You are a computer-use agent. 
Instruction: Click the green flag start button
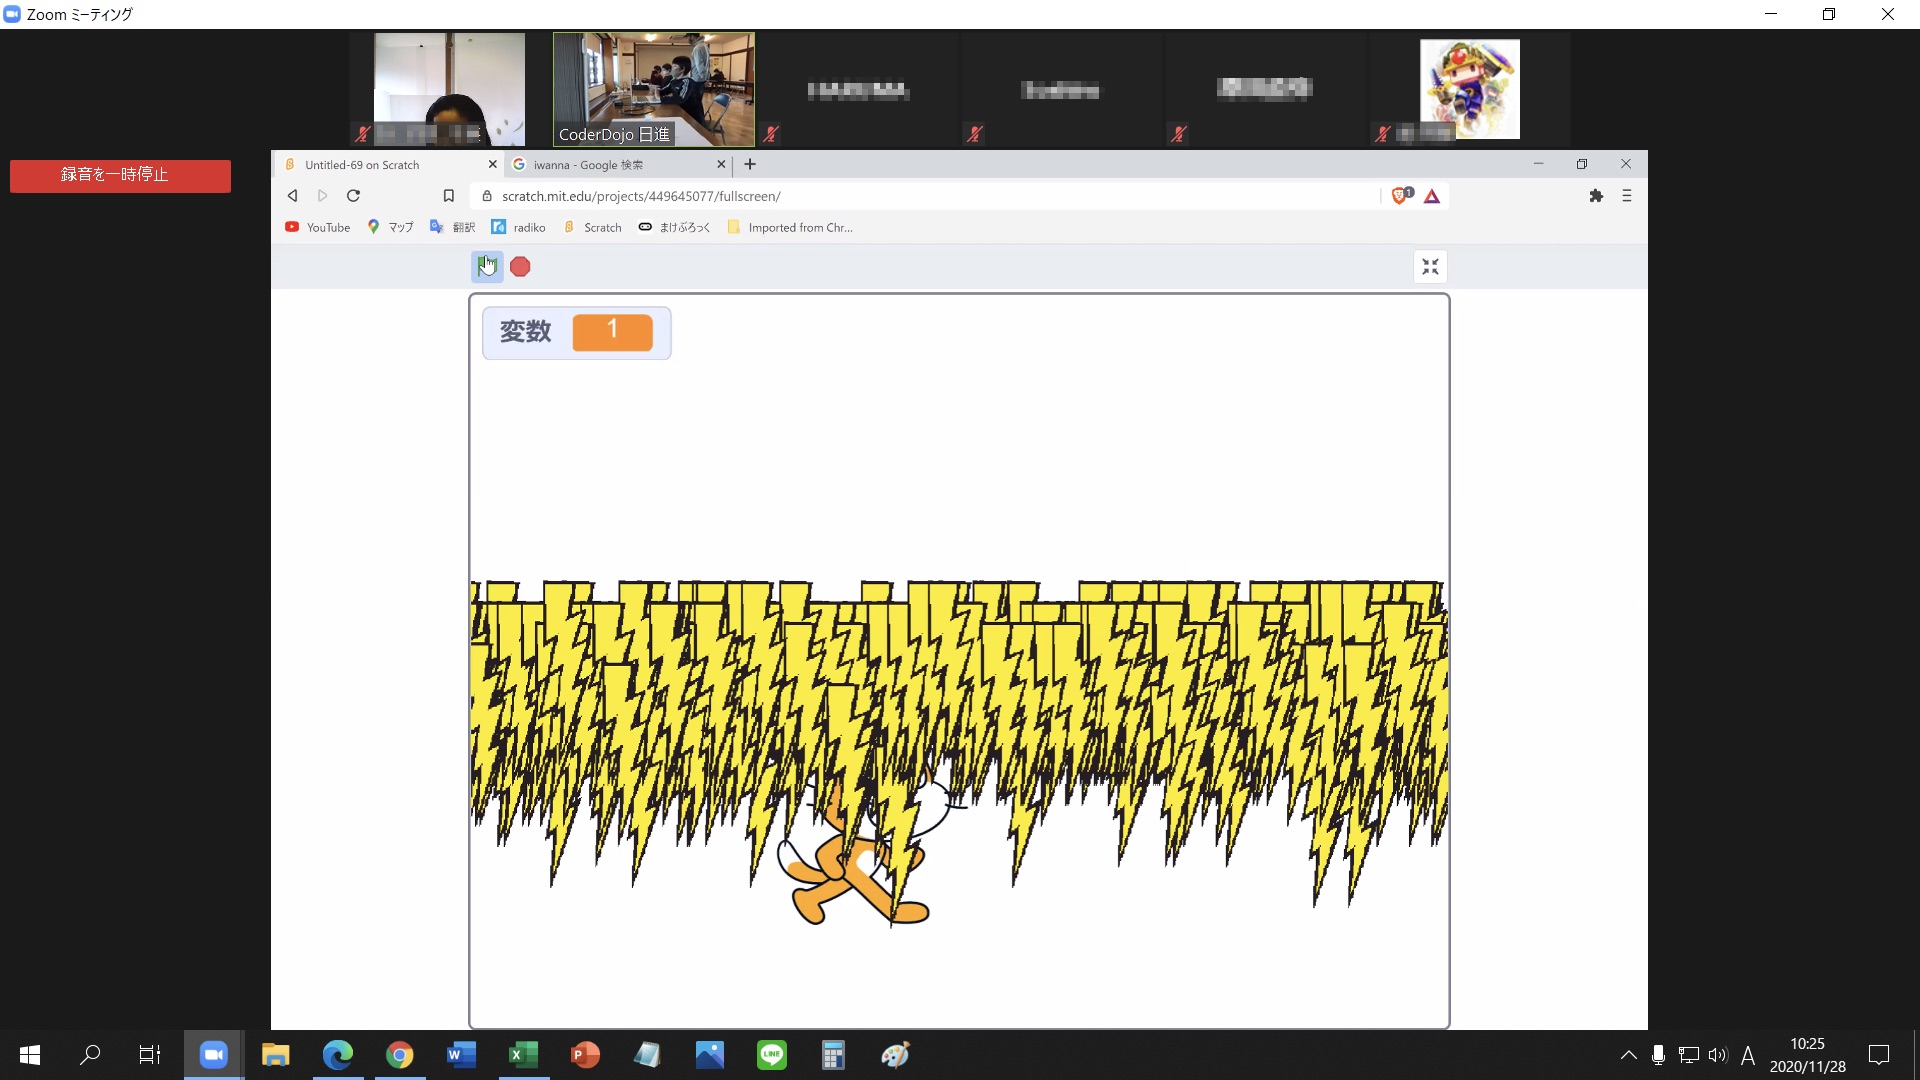click(488, 265)
